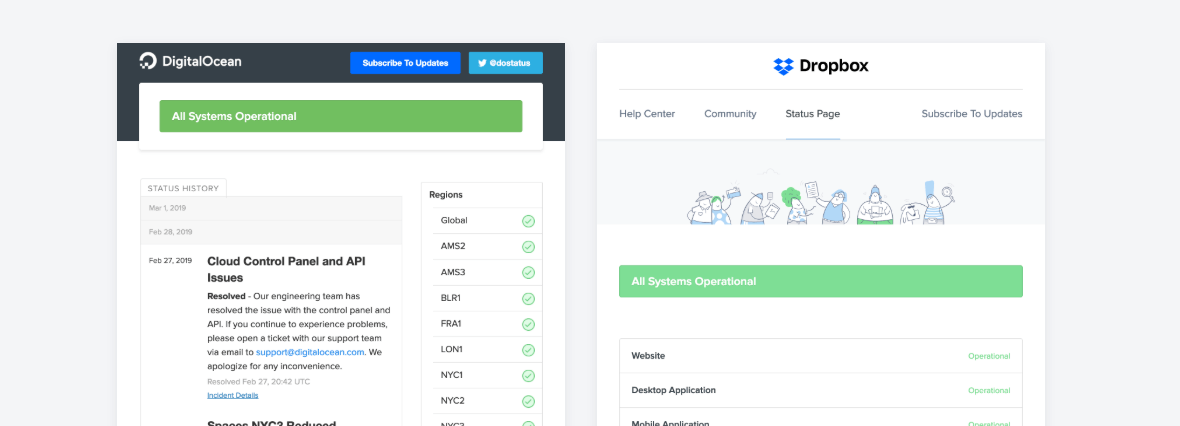
Task: Click the Global region row label
Action: [455, 221]
